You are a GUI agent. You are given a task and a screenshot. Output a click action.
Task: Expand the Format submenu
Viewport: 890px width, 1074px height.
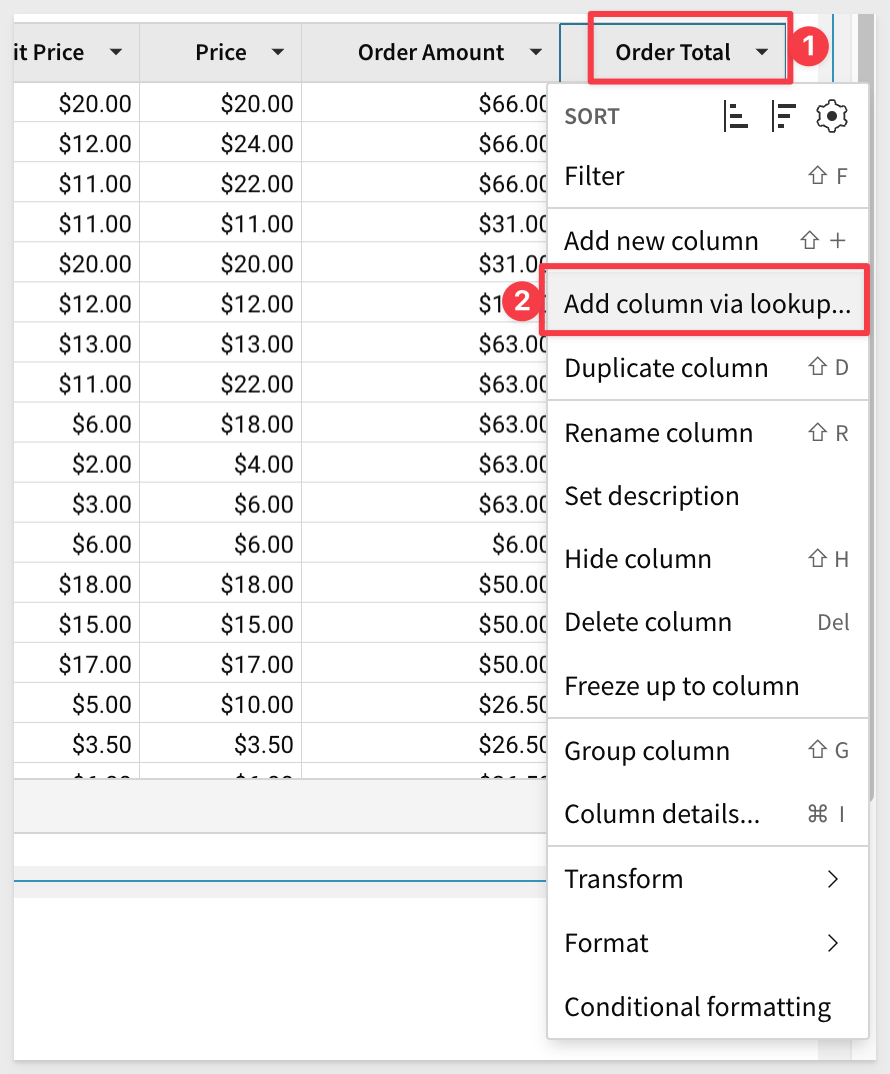coord(707,943)
